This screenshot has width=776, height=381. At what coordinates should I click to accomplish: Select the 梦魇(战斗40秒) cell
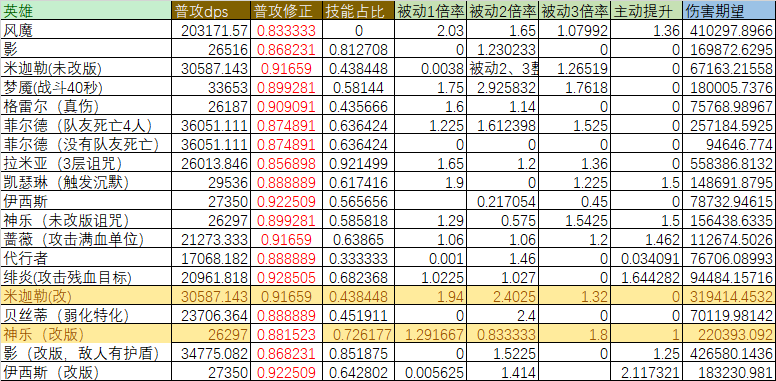click(x=86, y=88)
